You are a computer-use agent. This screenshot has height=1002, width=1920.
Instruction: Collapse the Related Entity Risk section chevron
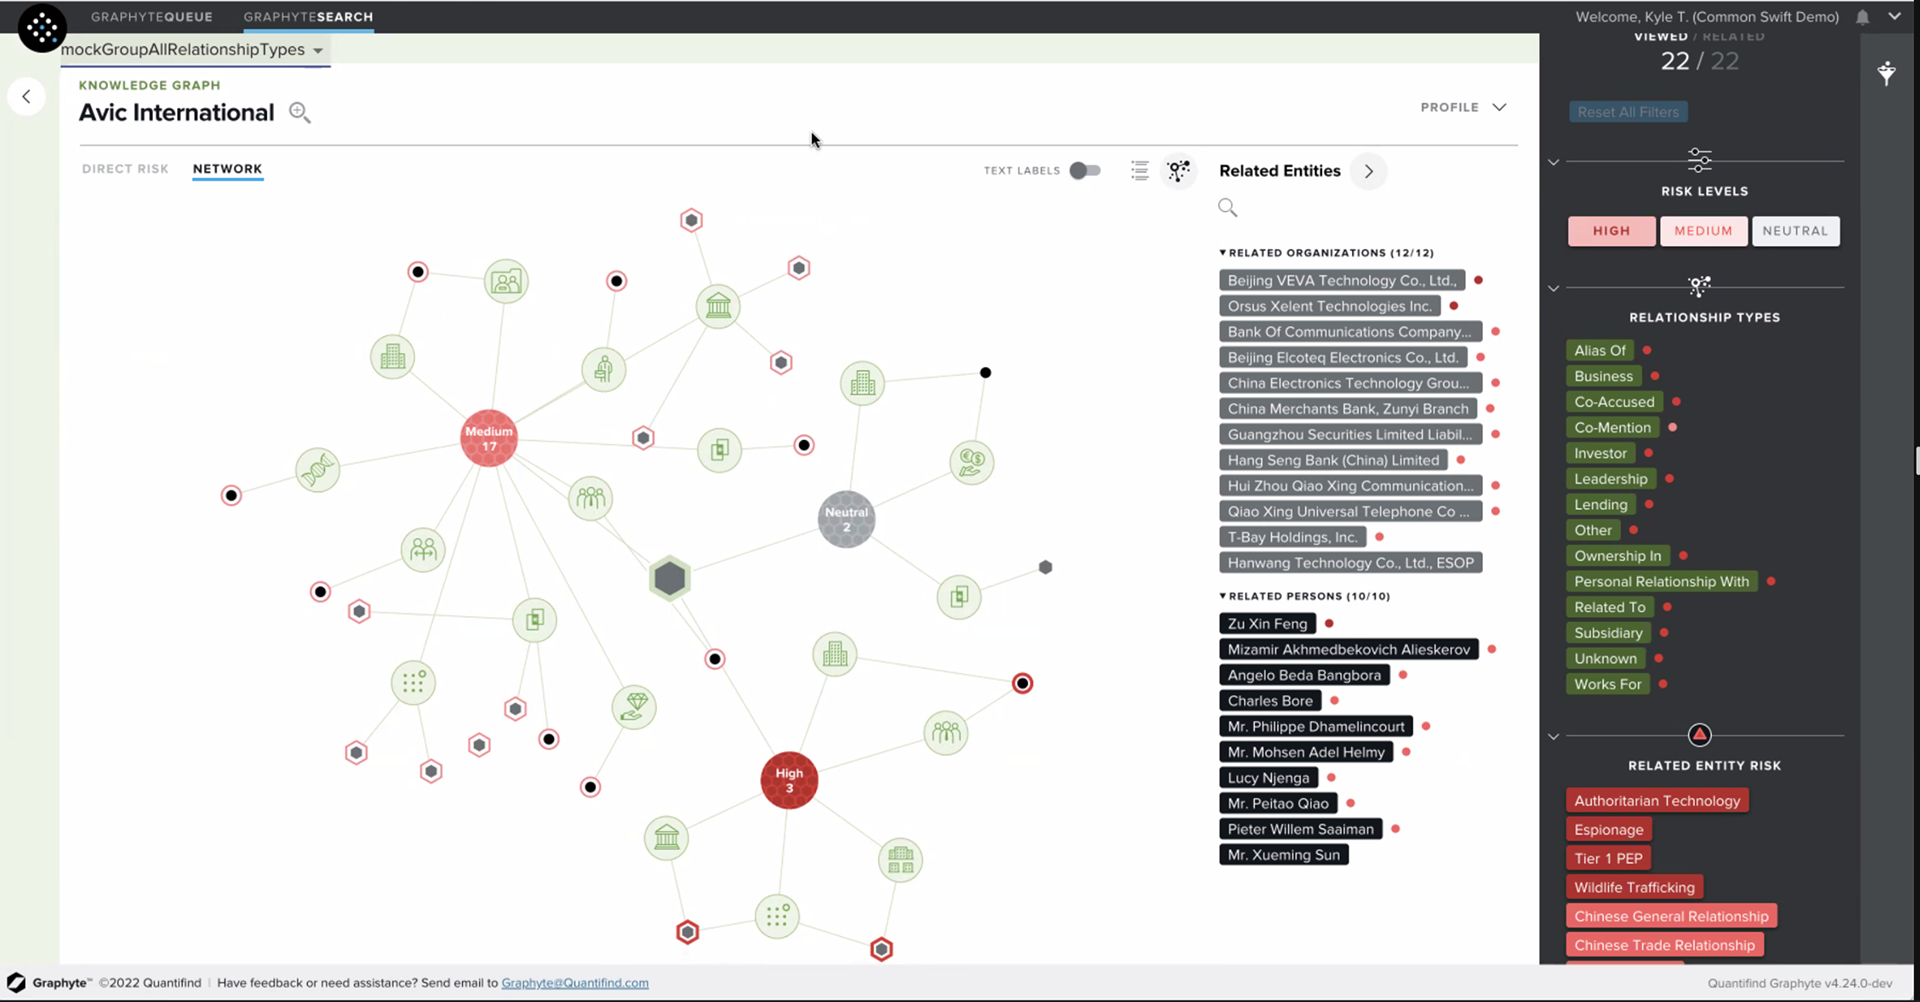click(1553, 737)
